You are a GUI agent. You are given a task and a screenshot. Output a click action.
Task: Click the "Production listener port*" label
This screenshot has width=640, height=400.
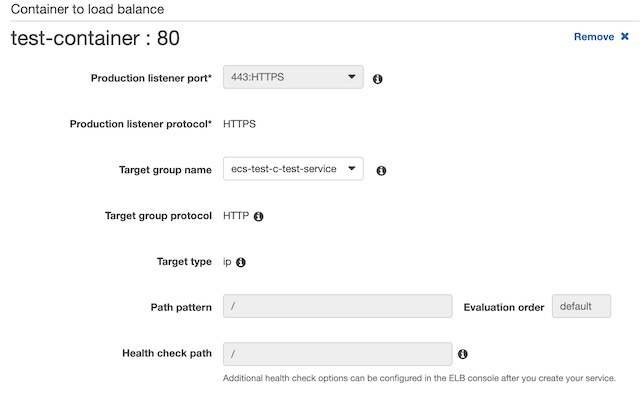click(151, 78)
